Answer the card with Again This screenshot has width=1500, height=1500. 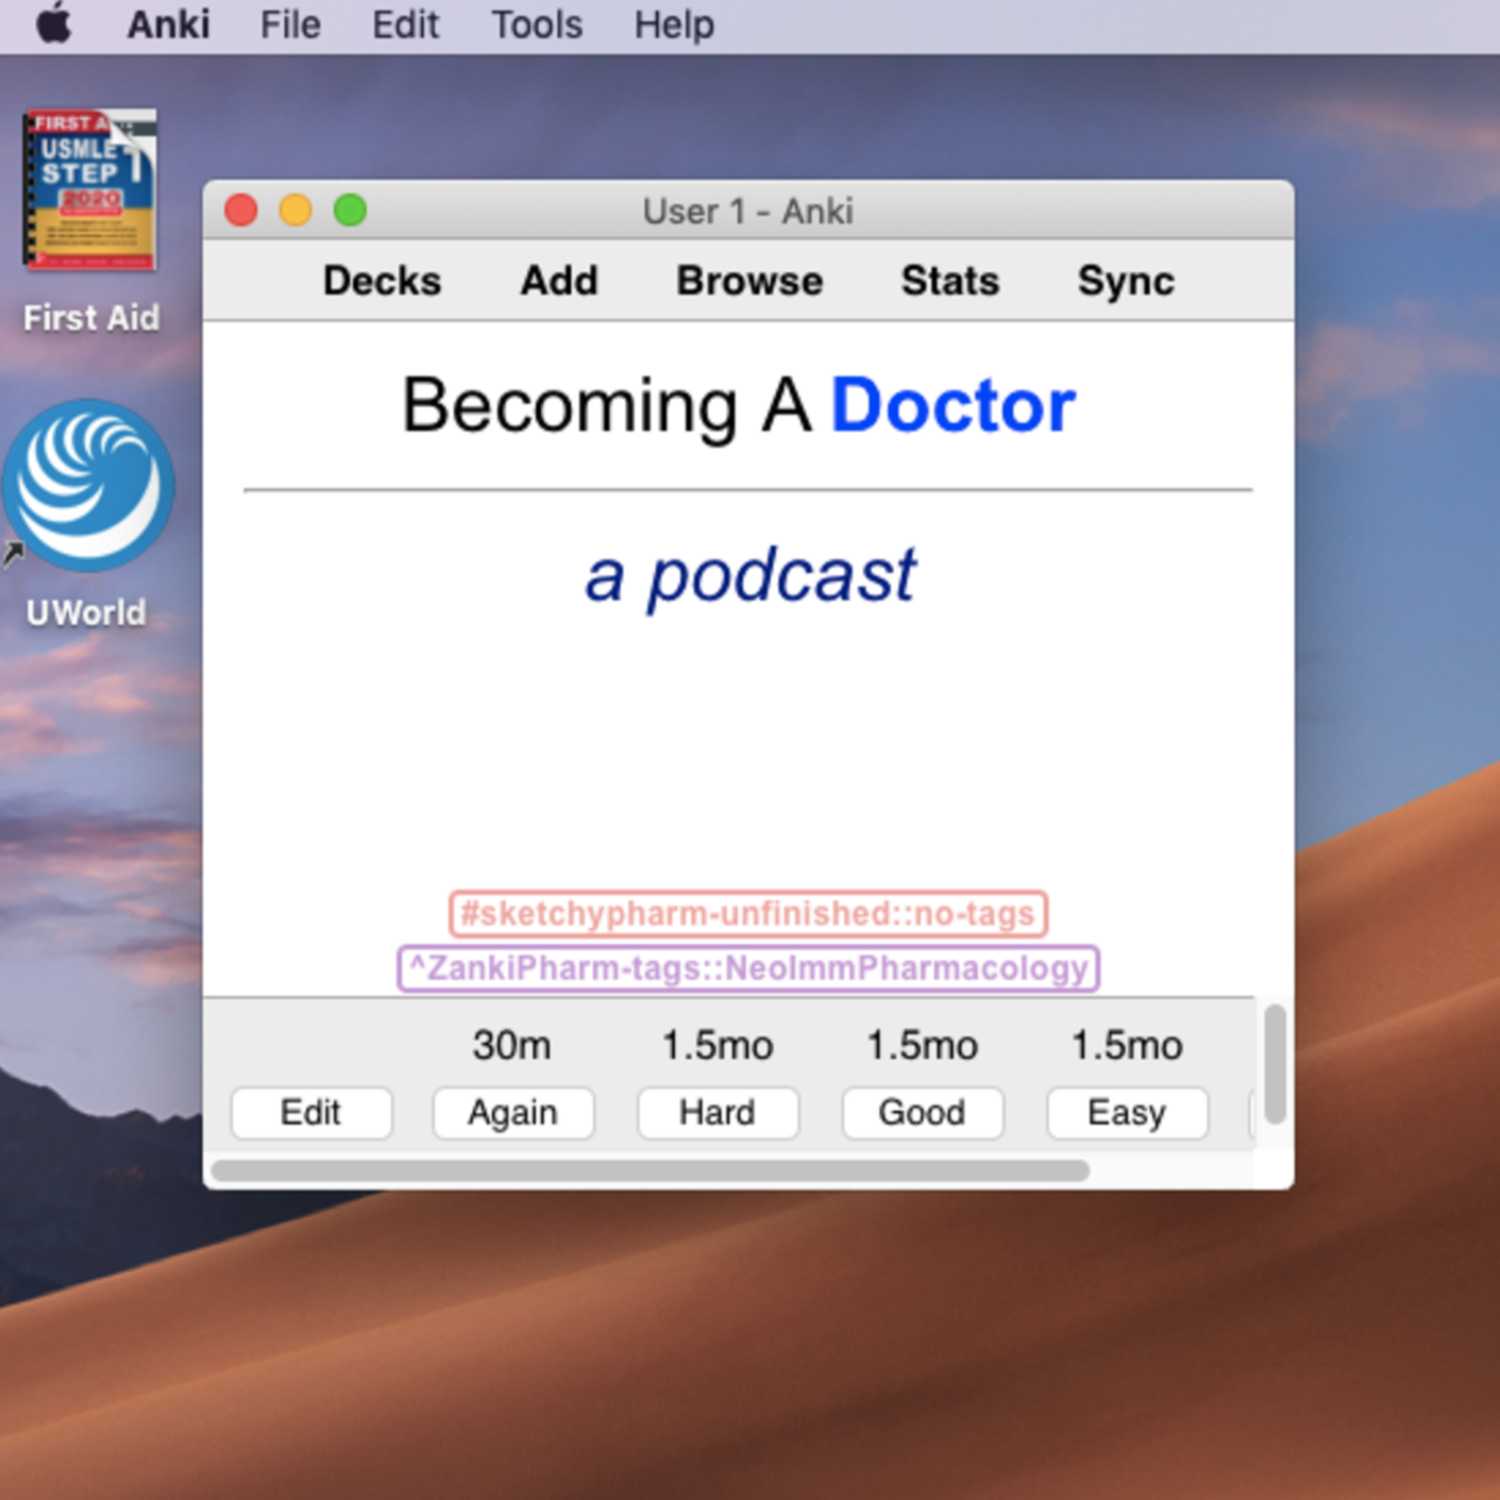(513, 1113)
